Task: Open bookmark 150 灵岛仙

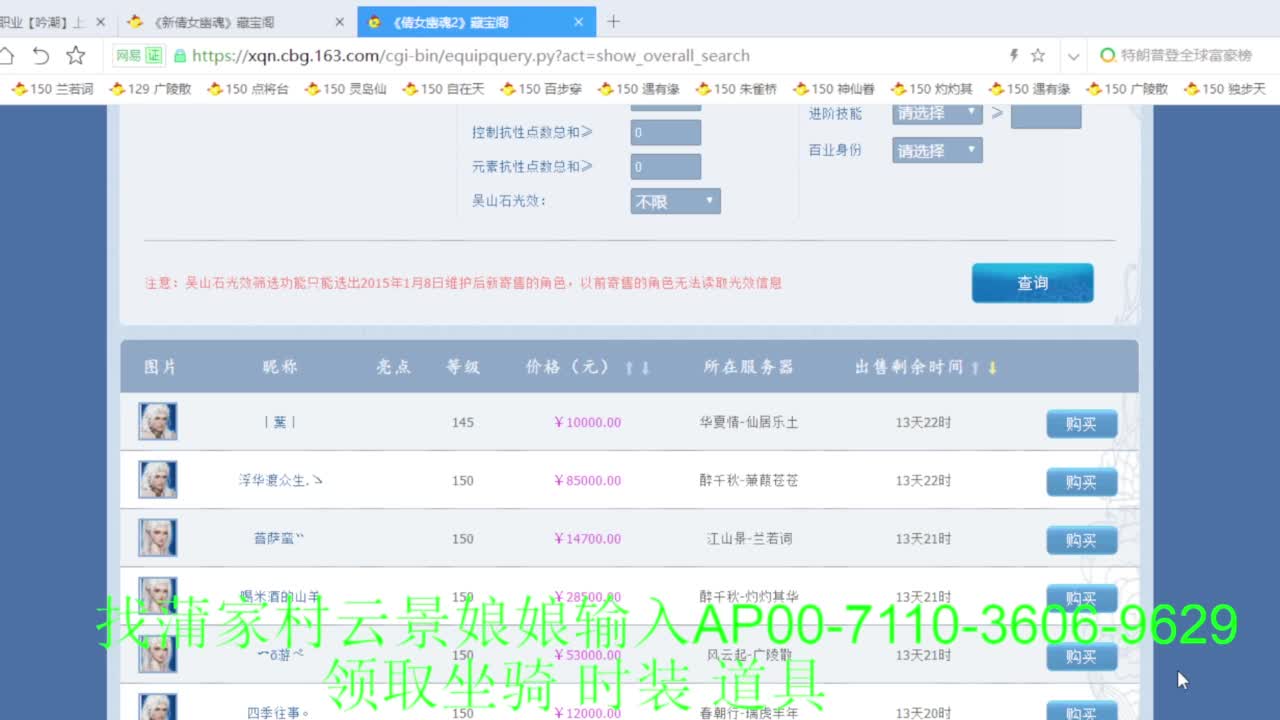Action: pos(346,89)
